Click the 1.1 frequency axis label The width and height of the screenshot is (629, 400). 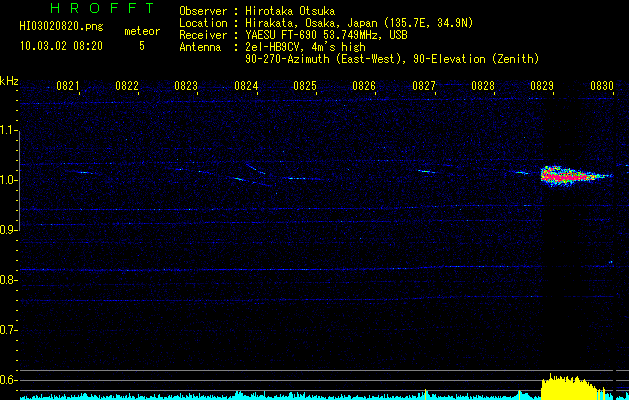pos(8,130)
